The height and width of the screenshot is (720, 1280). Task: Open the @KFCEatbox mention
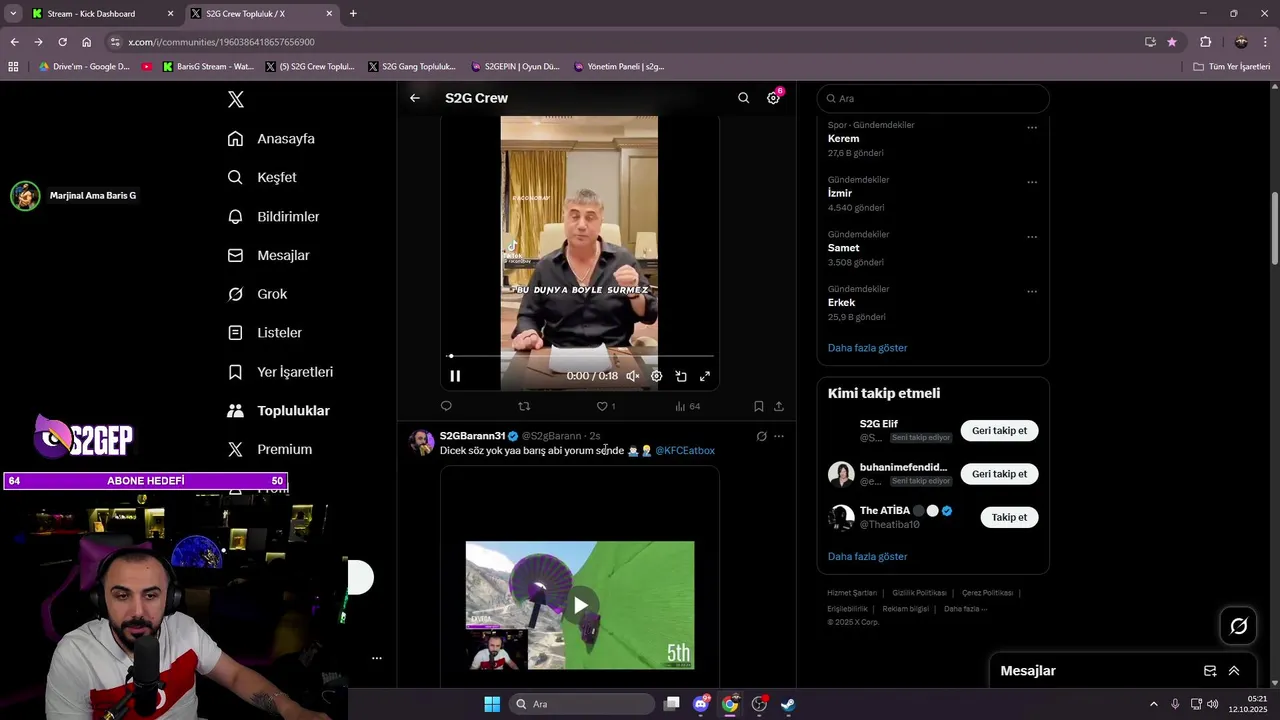685,451
